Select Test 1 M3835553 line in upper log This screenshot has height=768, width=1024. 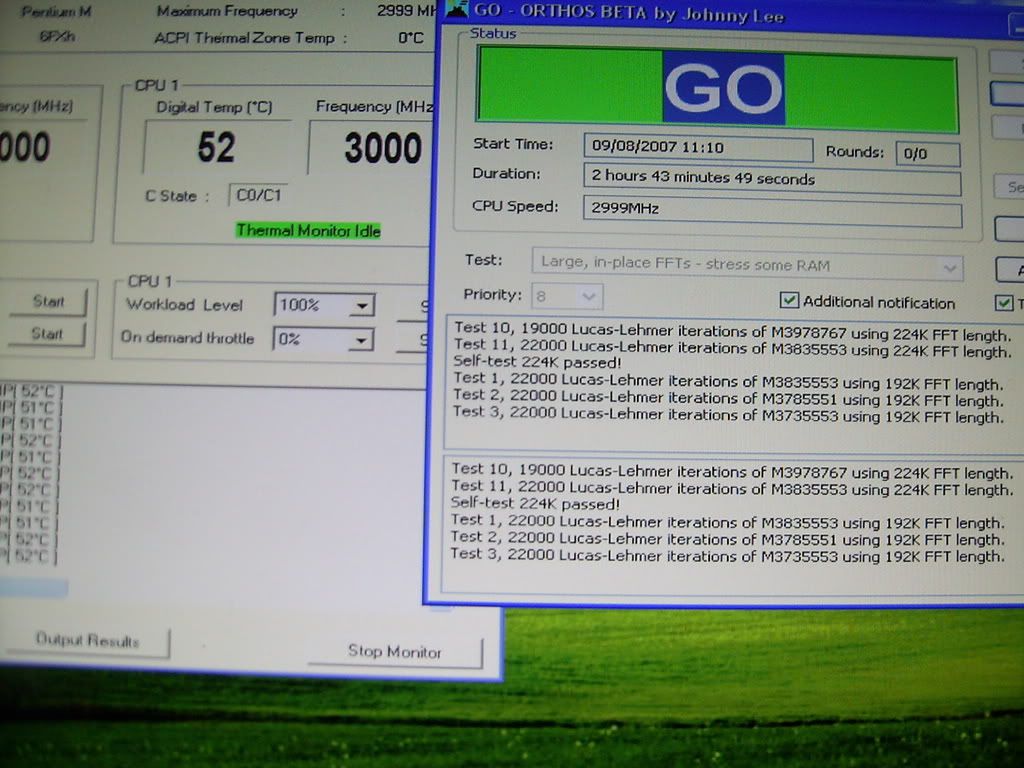728,381
